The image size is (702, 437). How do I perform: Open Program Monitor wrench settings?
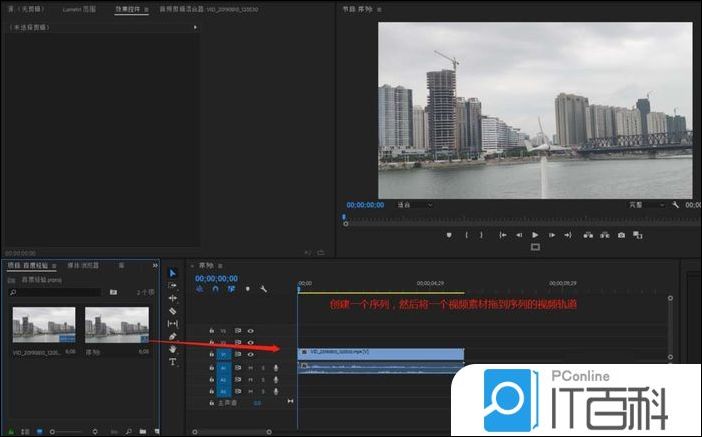[x=676, y=205]
